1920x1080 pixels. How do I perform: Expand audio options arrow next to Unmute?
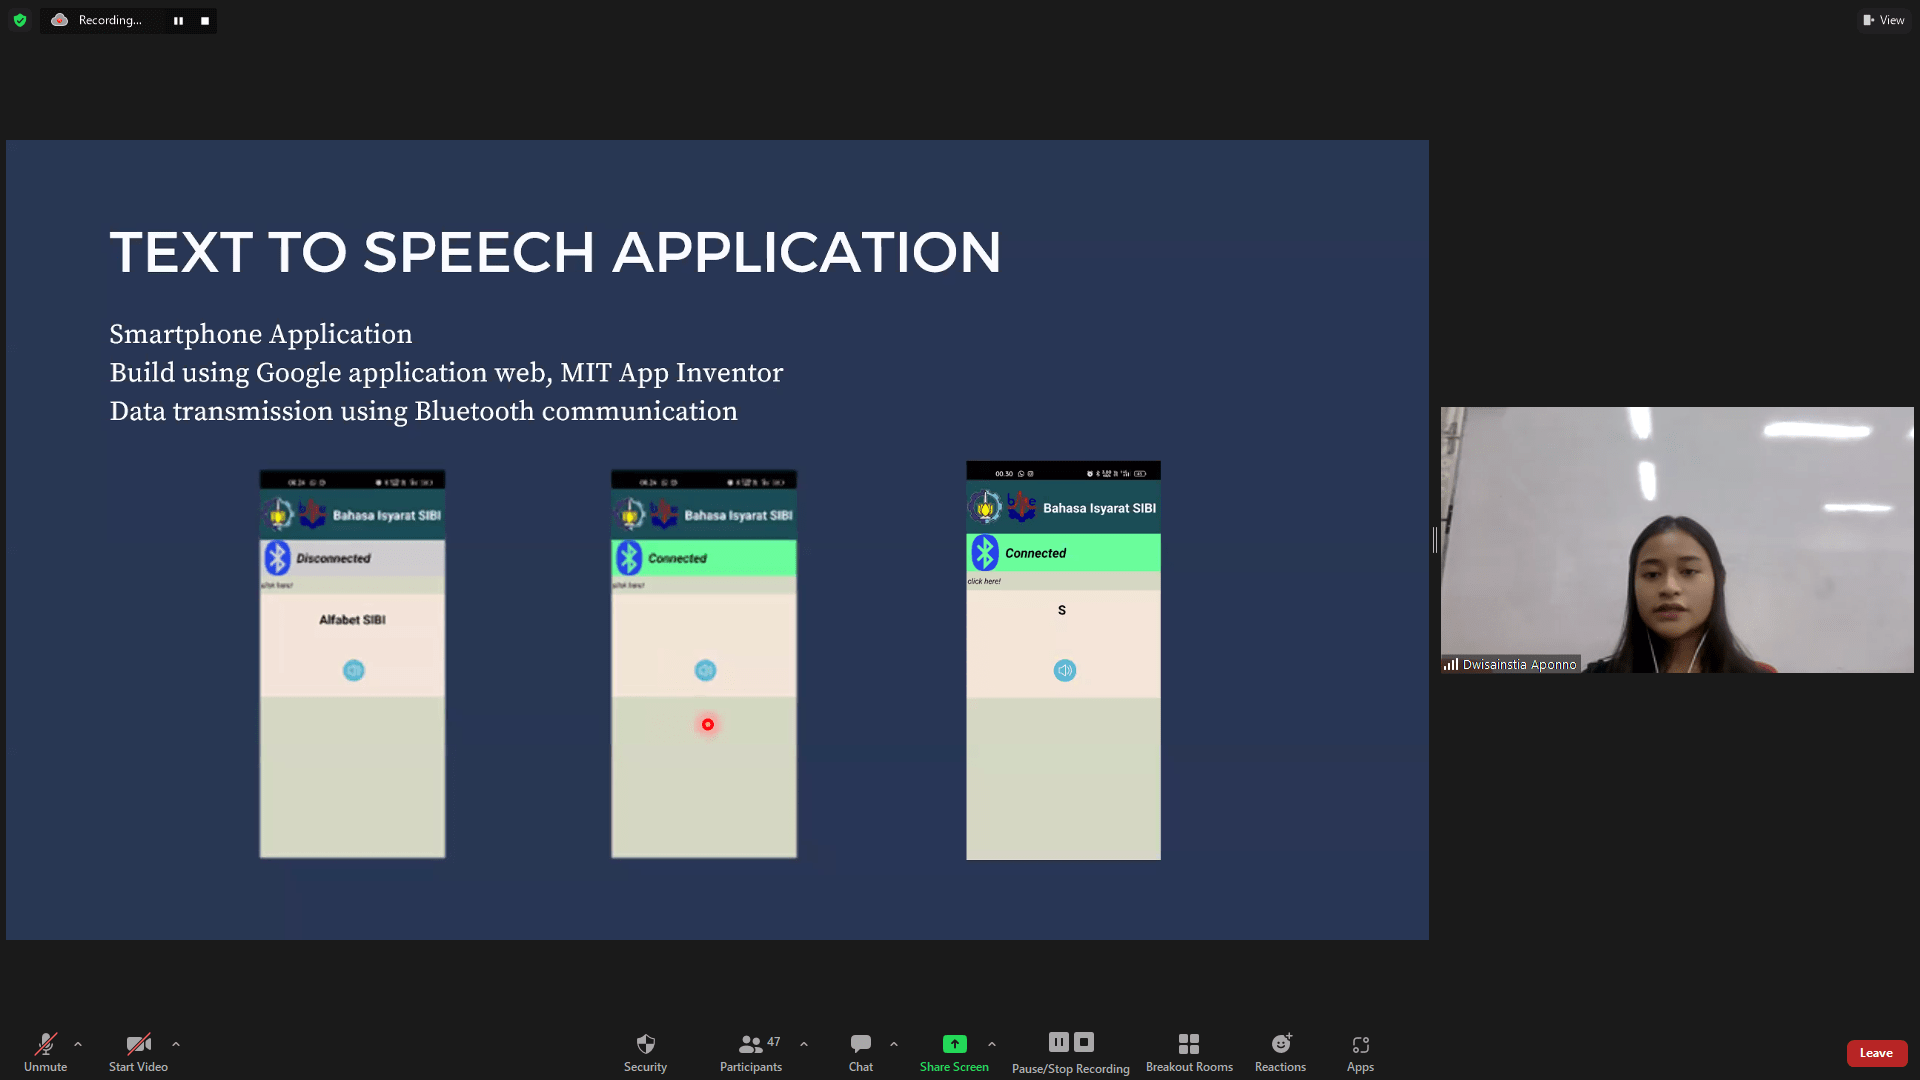click(x=78, y=1044)
